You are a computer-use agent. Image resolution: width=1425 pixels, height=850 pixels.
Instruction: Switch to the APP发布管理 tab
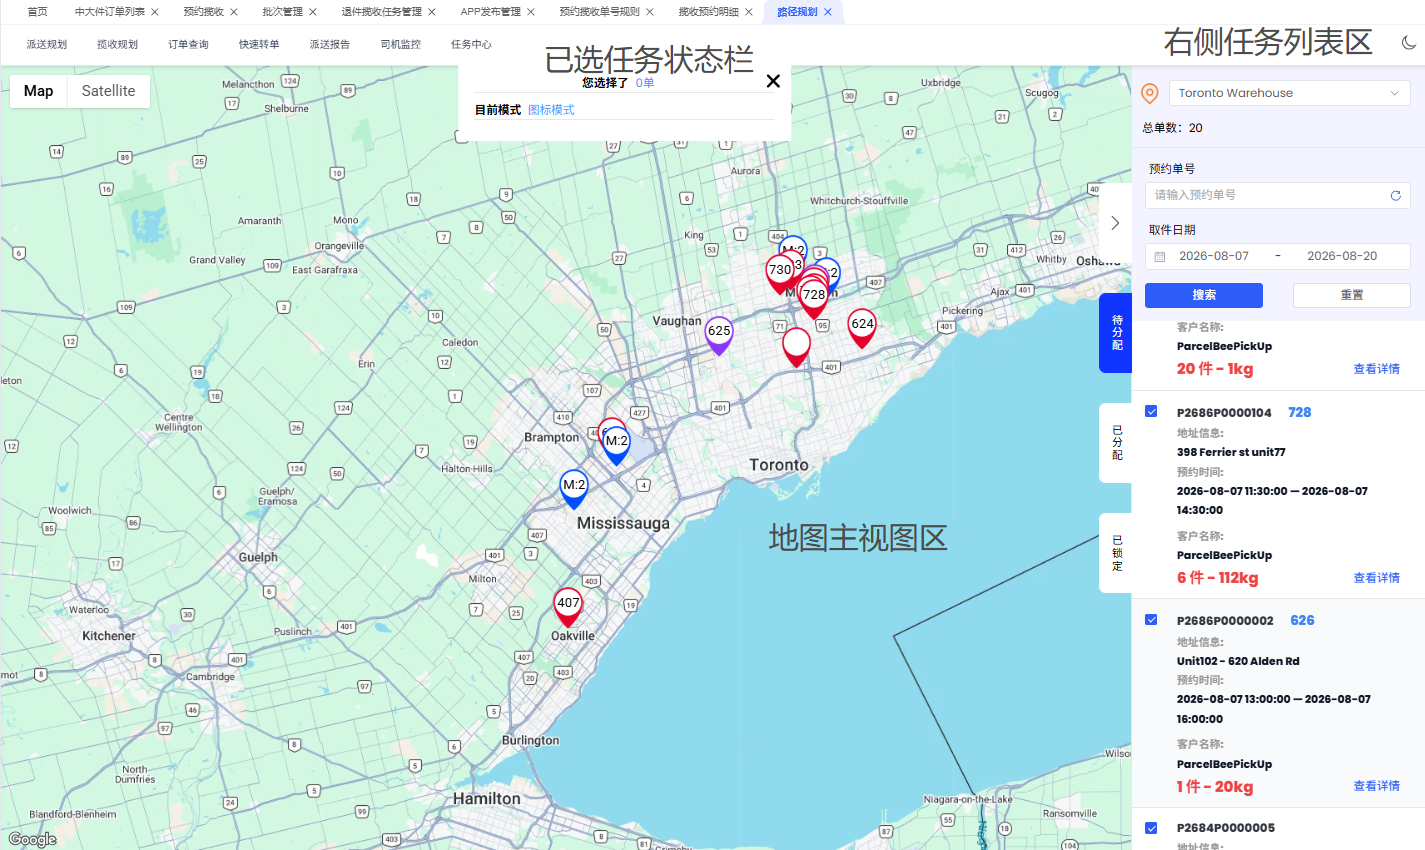491,12
